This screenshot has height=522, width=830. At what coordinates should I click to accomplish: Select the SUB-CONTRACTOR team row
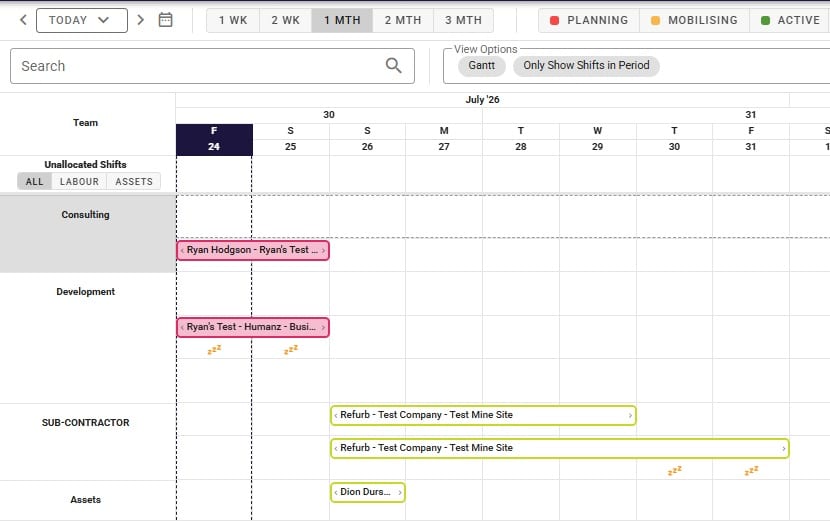[x=87, y=442]
